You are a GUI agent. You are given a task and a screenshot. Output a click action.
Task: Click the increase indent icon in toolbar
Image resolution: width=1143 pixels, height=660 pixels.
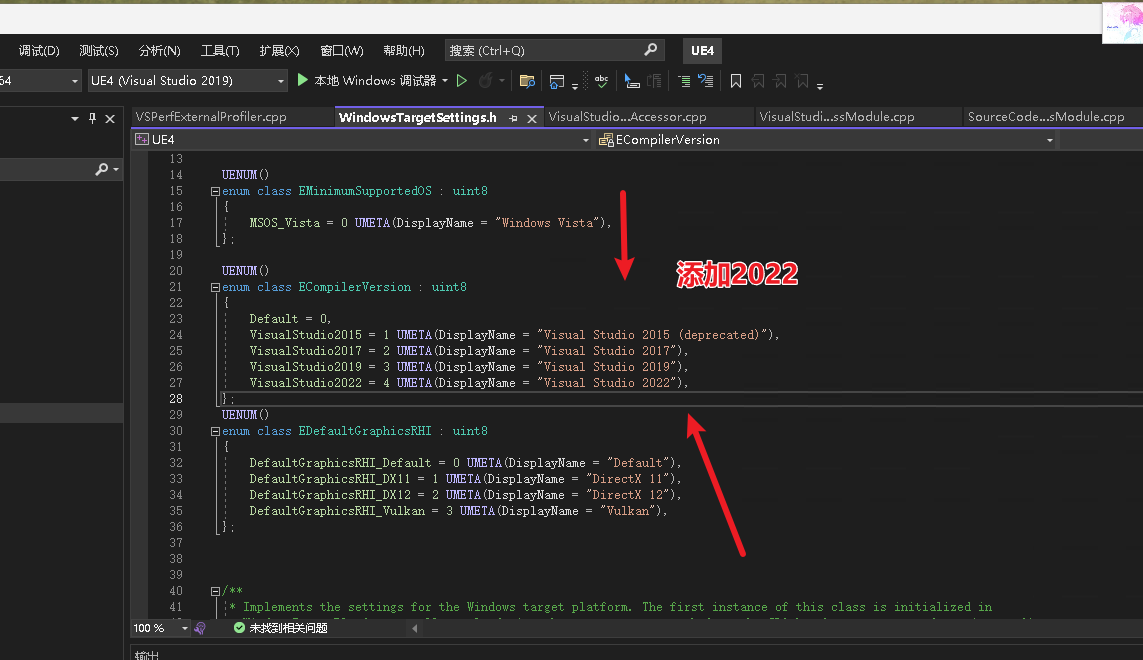(684, 81)
